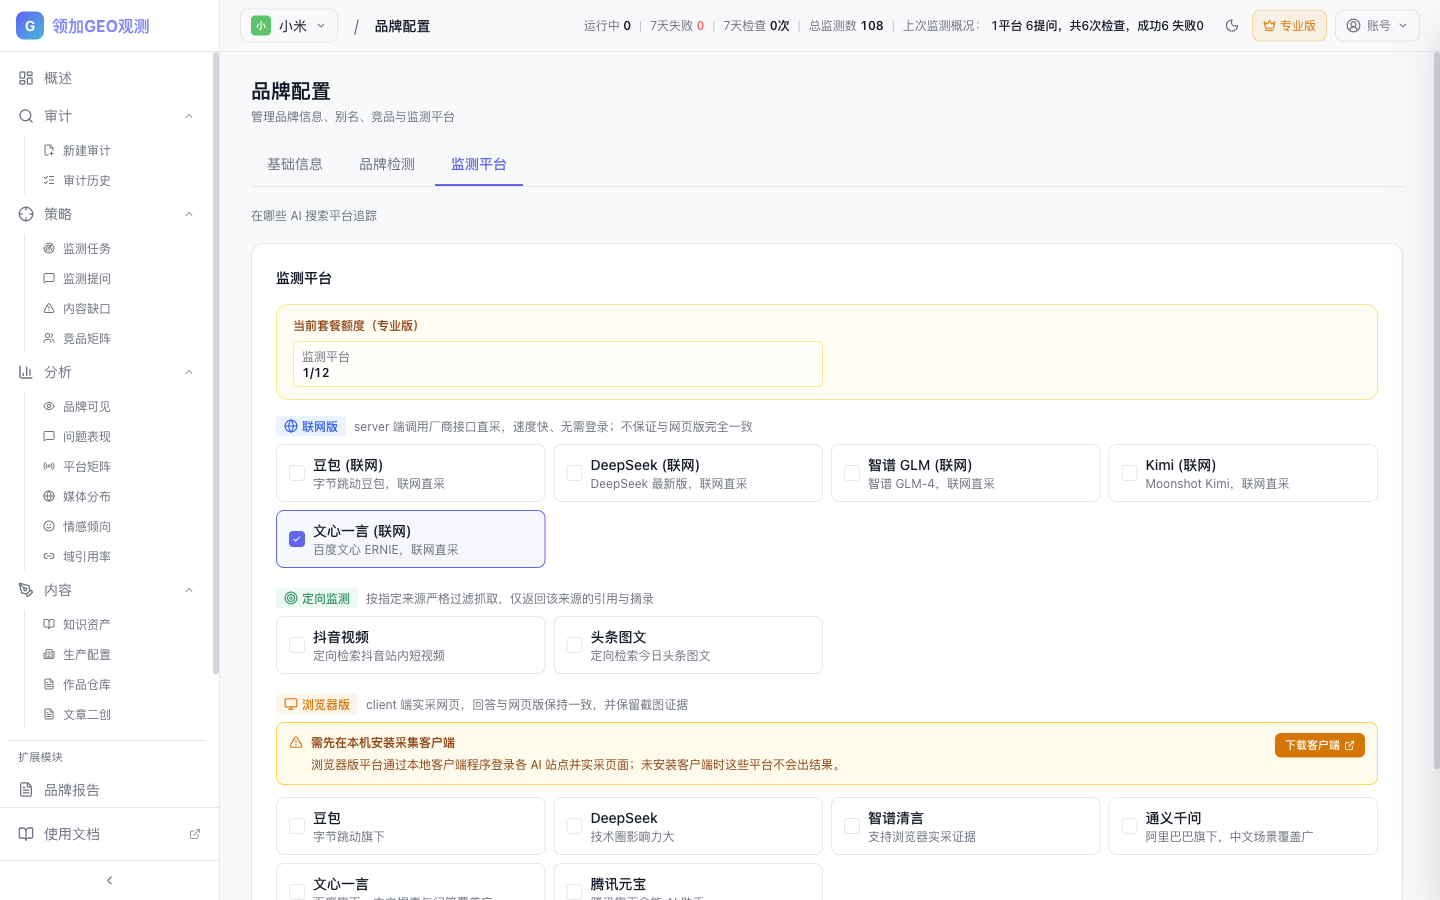Open the 账号 dropdown chevron
Image resolution: width=1440 pixels, height=900 pixels.
(1403, 26)
